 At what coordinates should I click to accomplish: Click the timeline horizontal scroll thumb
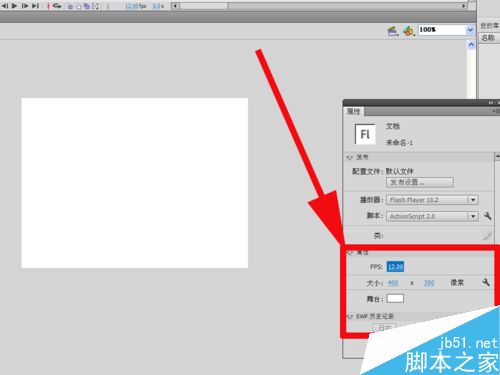point(204,6)
